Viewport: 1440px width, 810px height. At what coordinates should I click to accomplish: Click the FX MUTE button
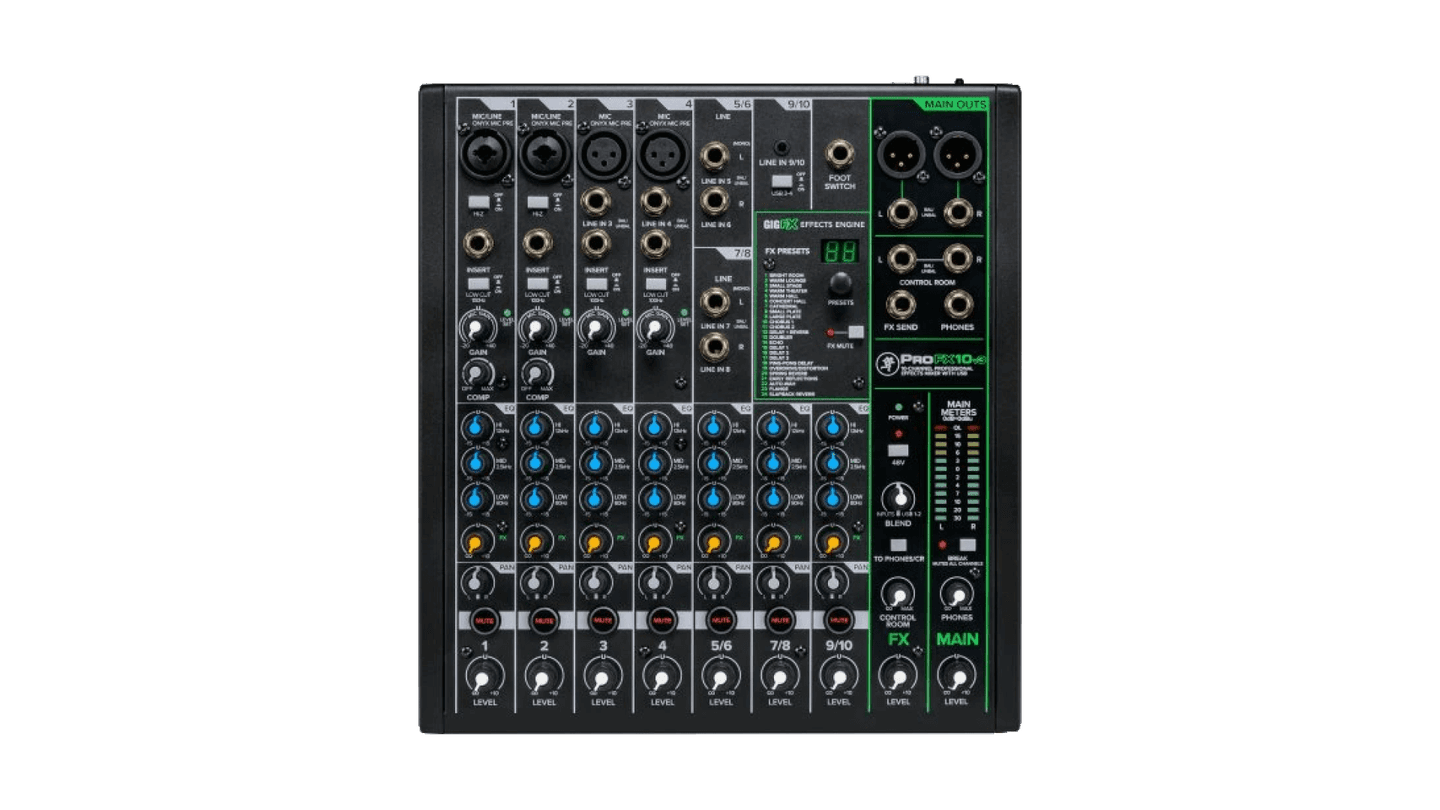tap(854, 333)
